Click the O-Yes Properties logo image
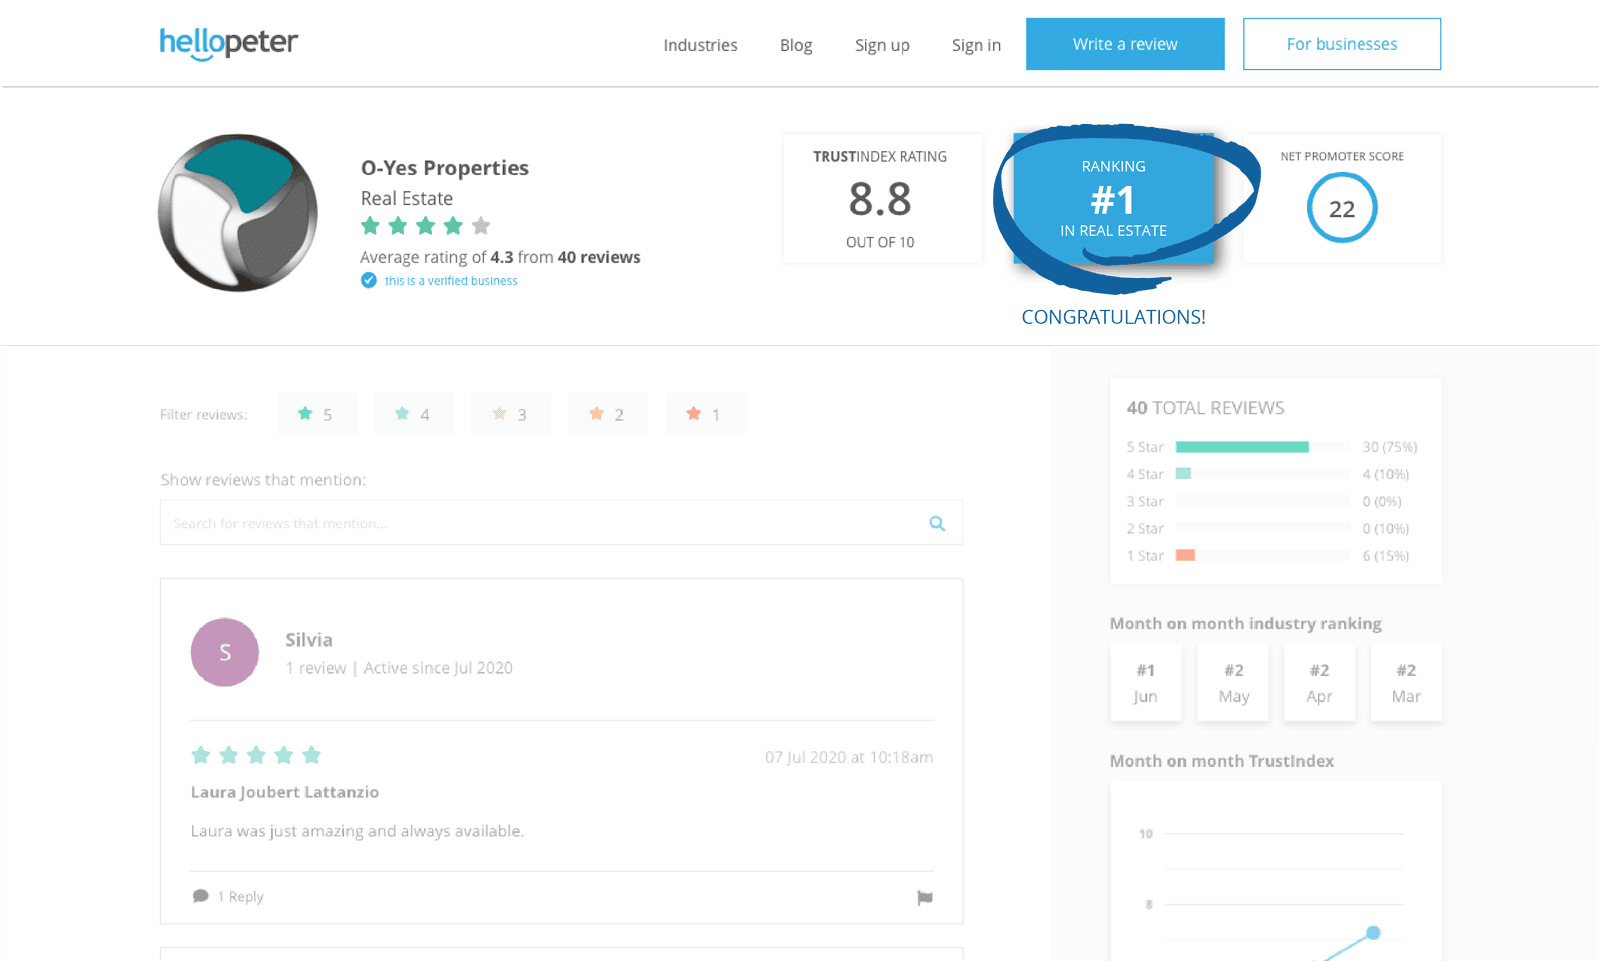This screenshot has height=961, width=1600. [238, 213]
